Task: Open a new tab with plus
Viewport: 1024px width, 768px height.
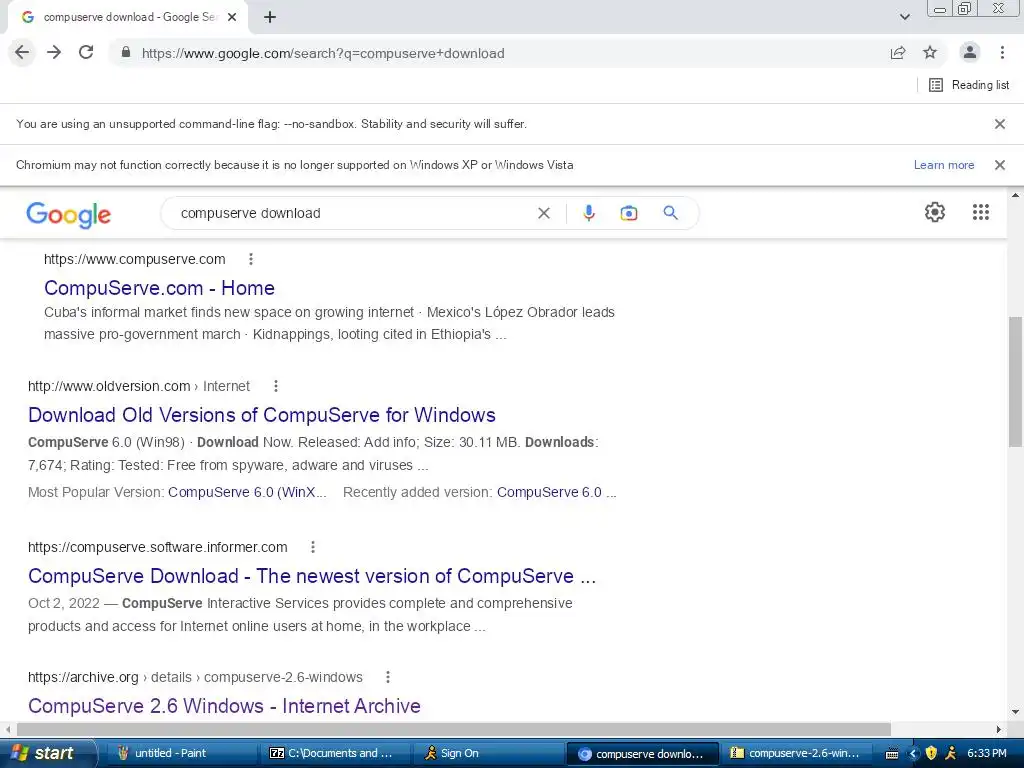Action: [270, 18]
